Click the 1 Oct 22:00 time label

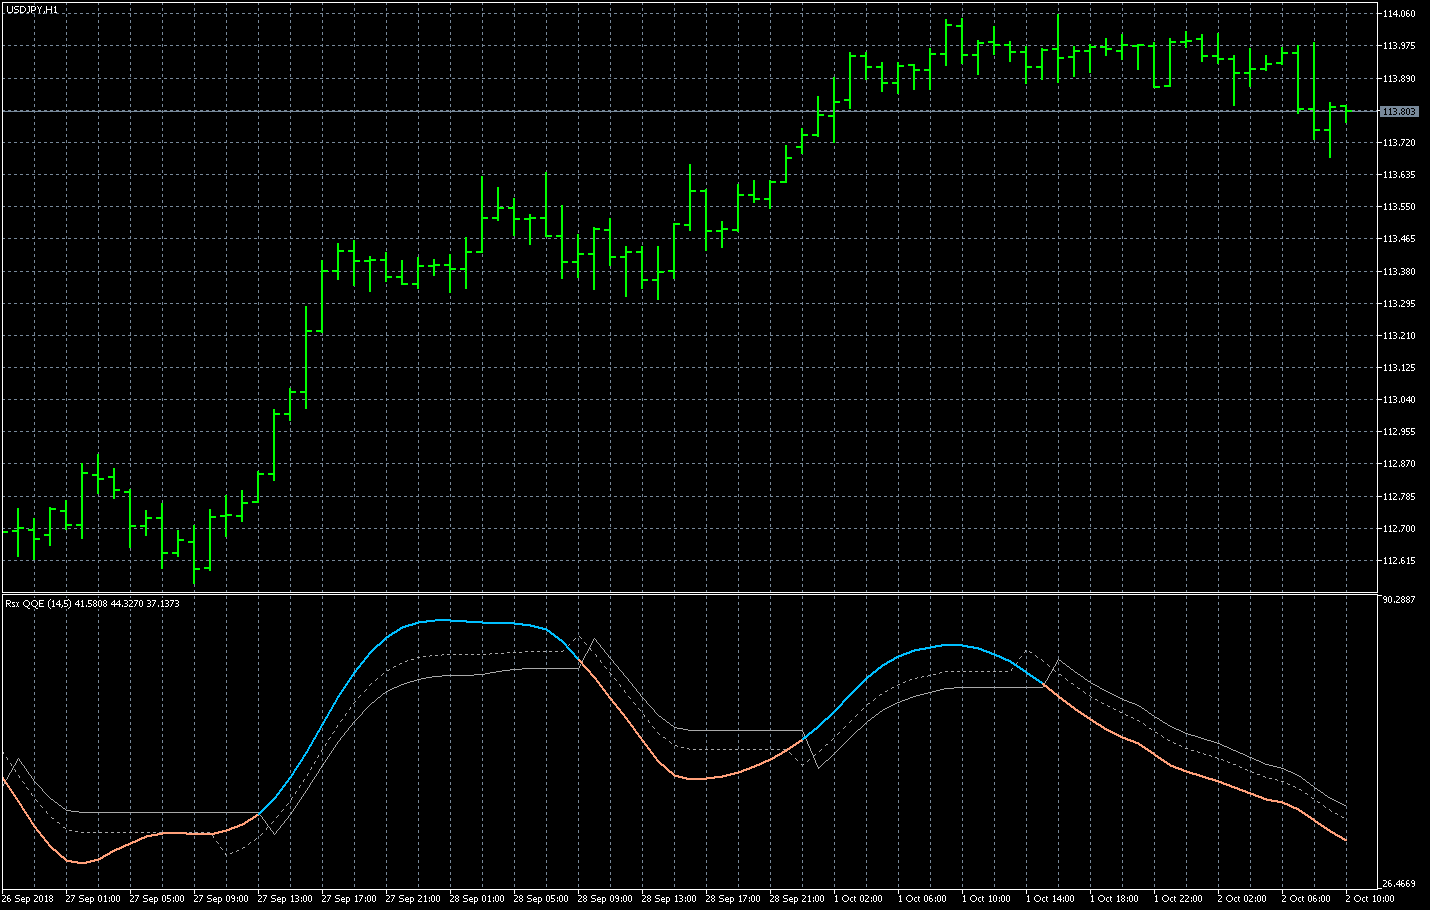pos(1178,899)
